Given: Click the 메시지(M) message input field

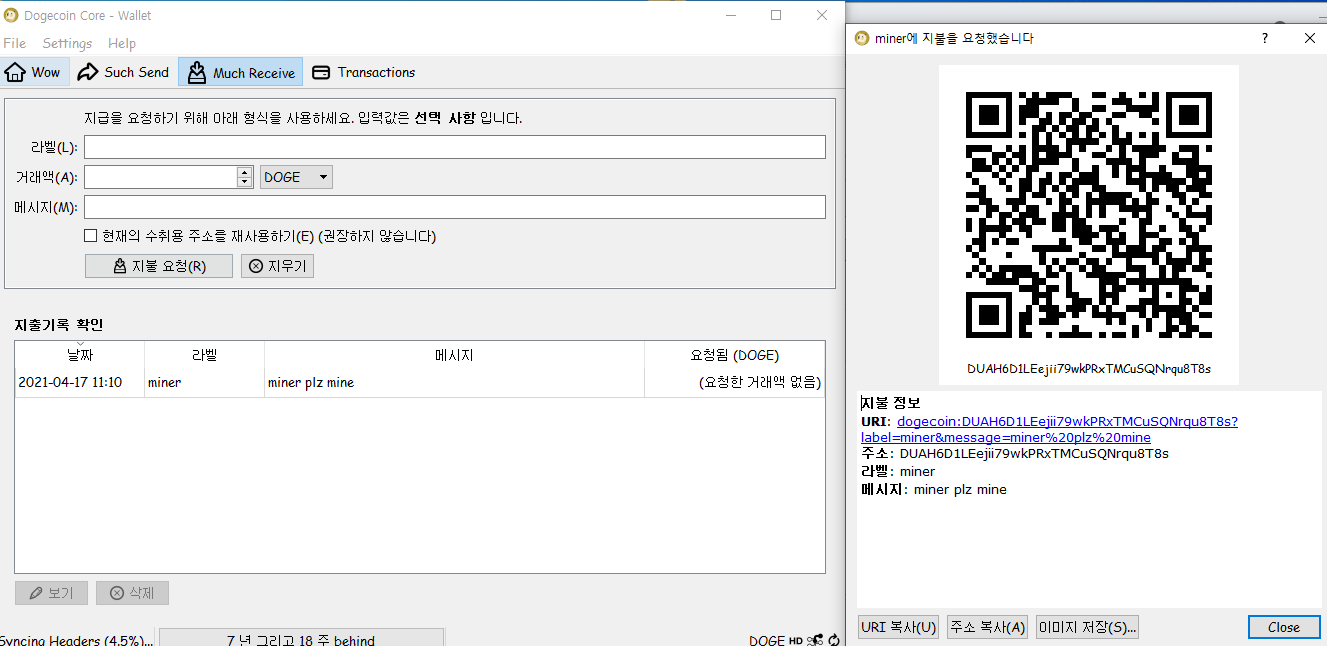Looking at the screenshot, I should [455, 207].
